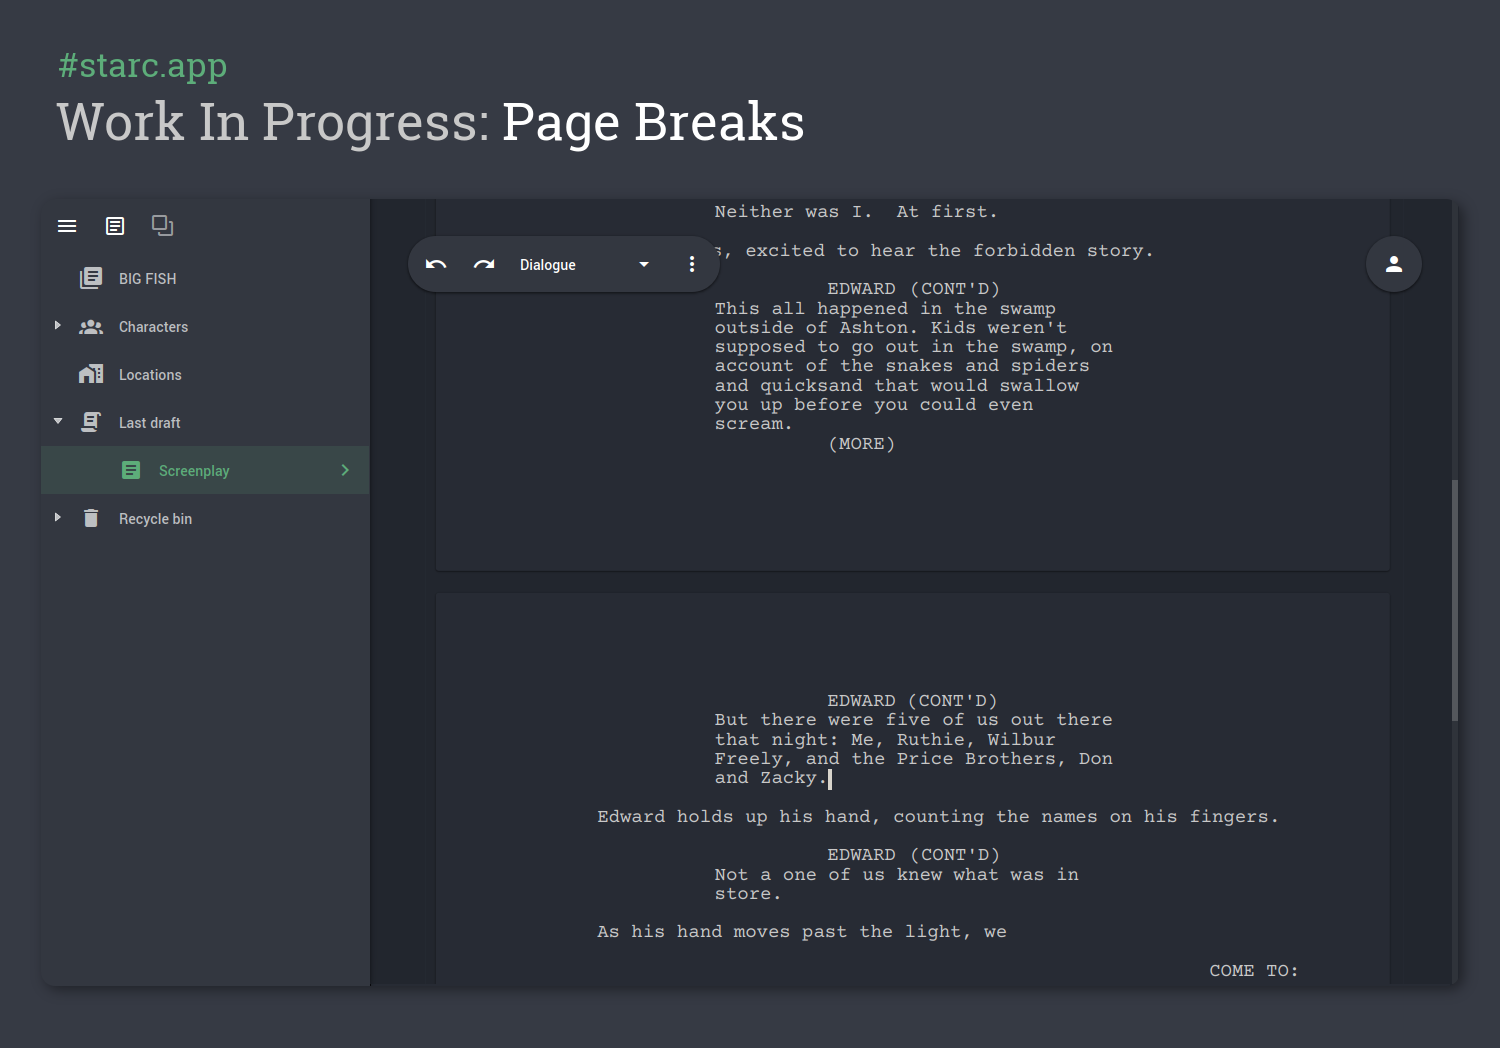Screen dimensions: 1500x1048
Task: Click the Characters group icon
Action: click(91, 327)
